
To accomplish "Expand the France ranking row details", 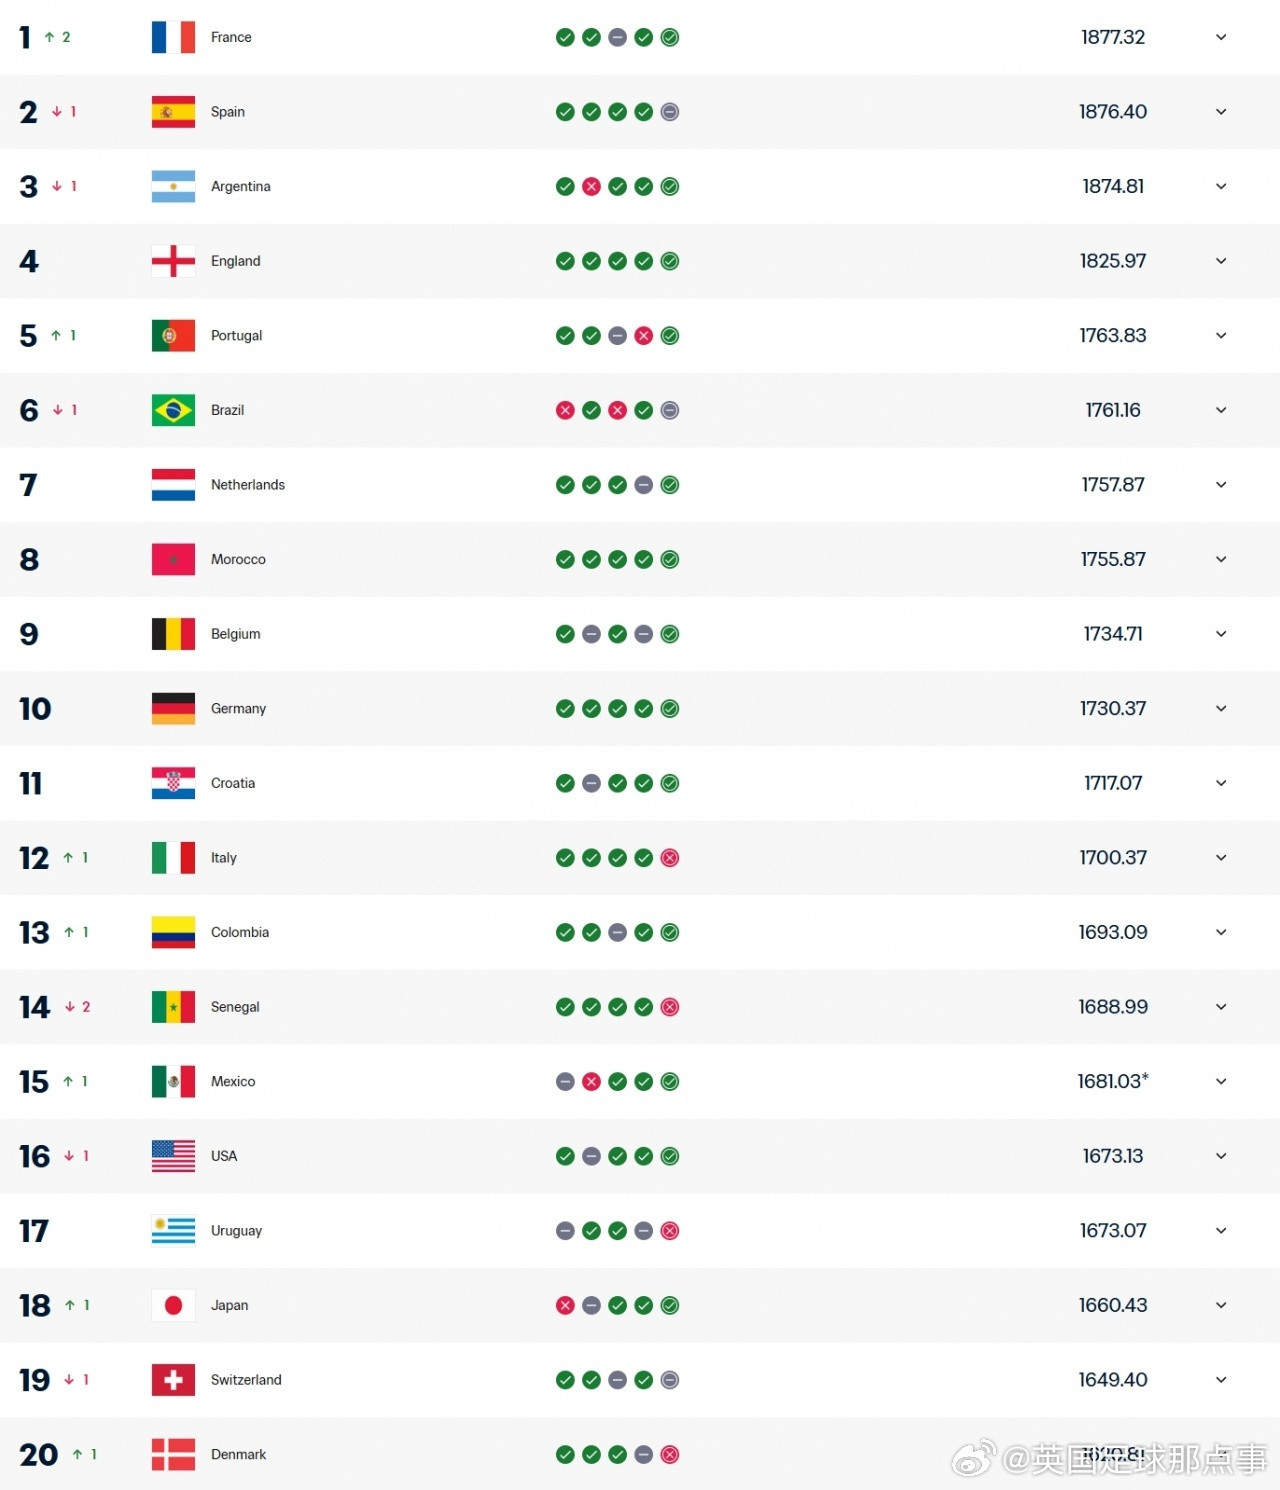I will coord(1221,37).
